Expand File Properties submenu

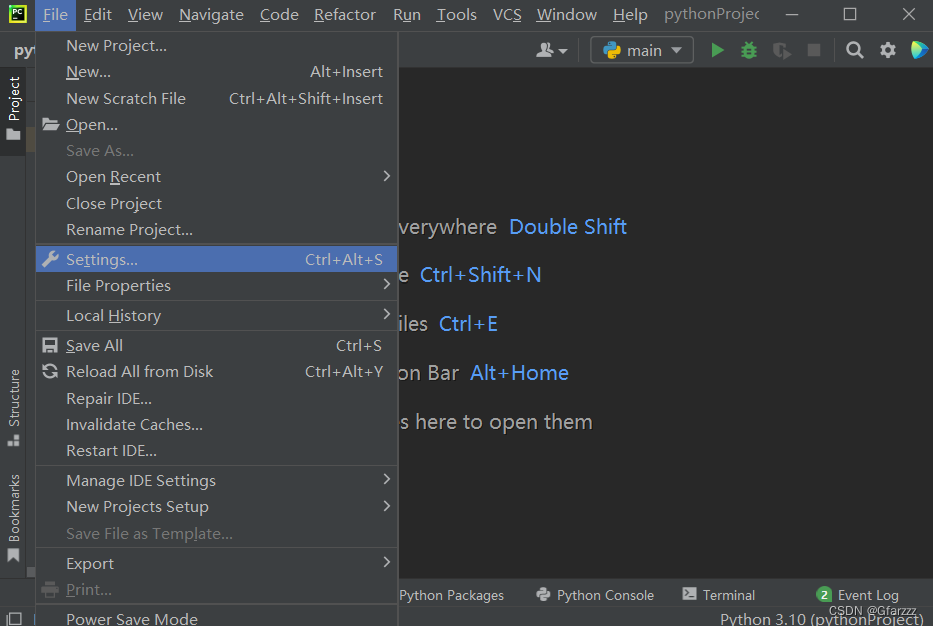(x=217, y=286)
